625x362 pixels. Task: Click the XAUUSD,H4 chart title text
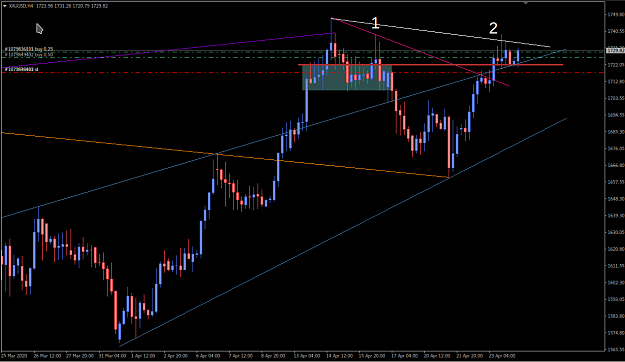[x=21, y=6]
